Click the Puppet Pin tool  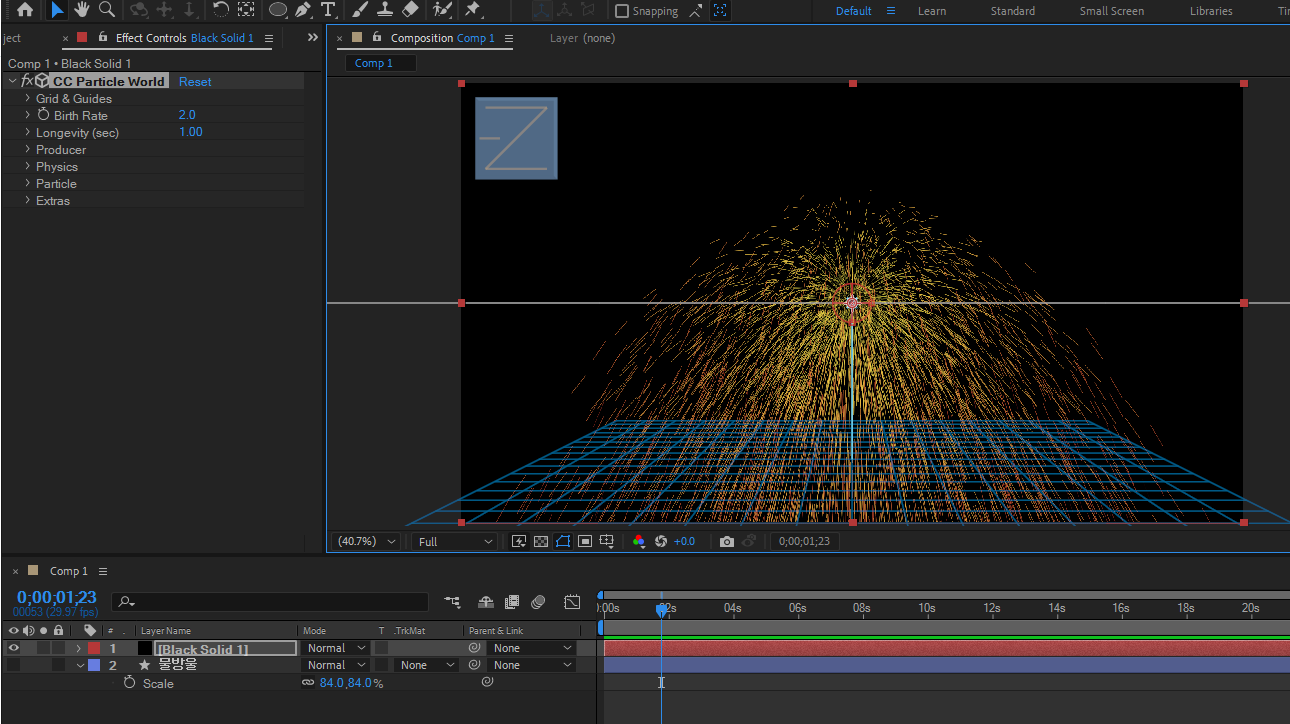pos(472,10)
